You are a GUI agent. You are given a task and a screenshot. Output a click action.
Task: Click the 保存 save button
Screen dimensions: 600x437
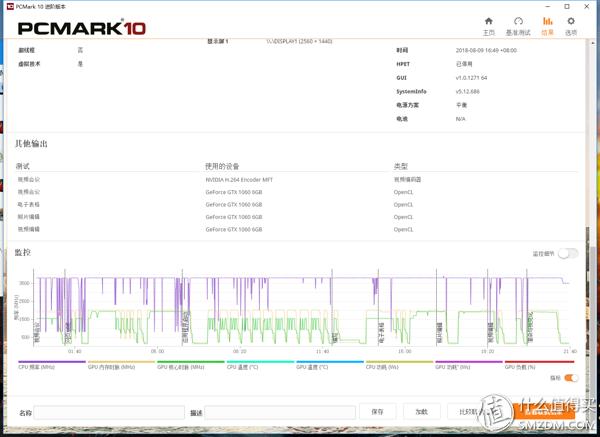tap(377, 412)
